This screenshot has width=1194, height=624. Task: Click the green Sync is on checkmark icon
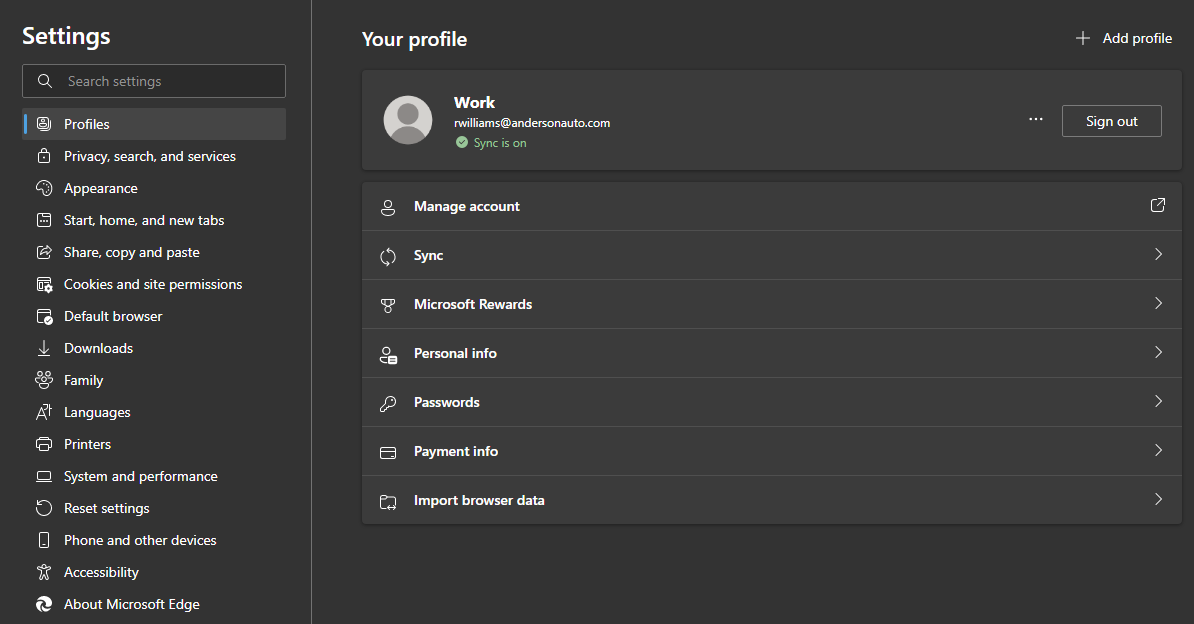pos(461,142)
